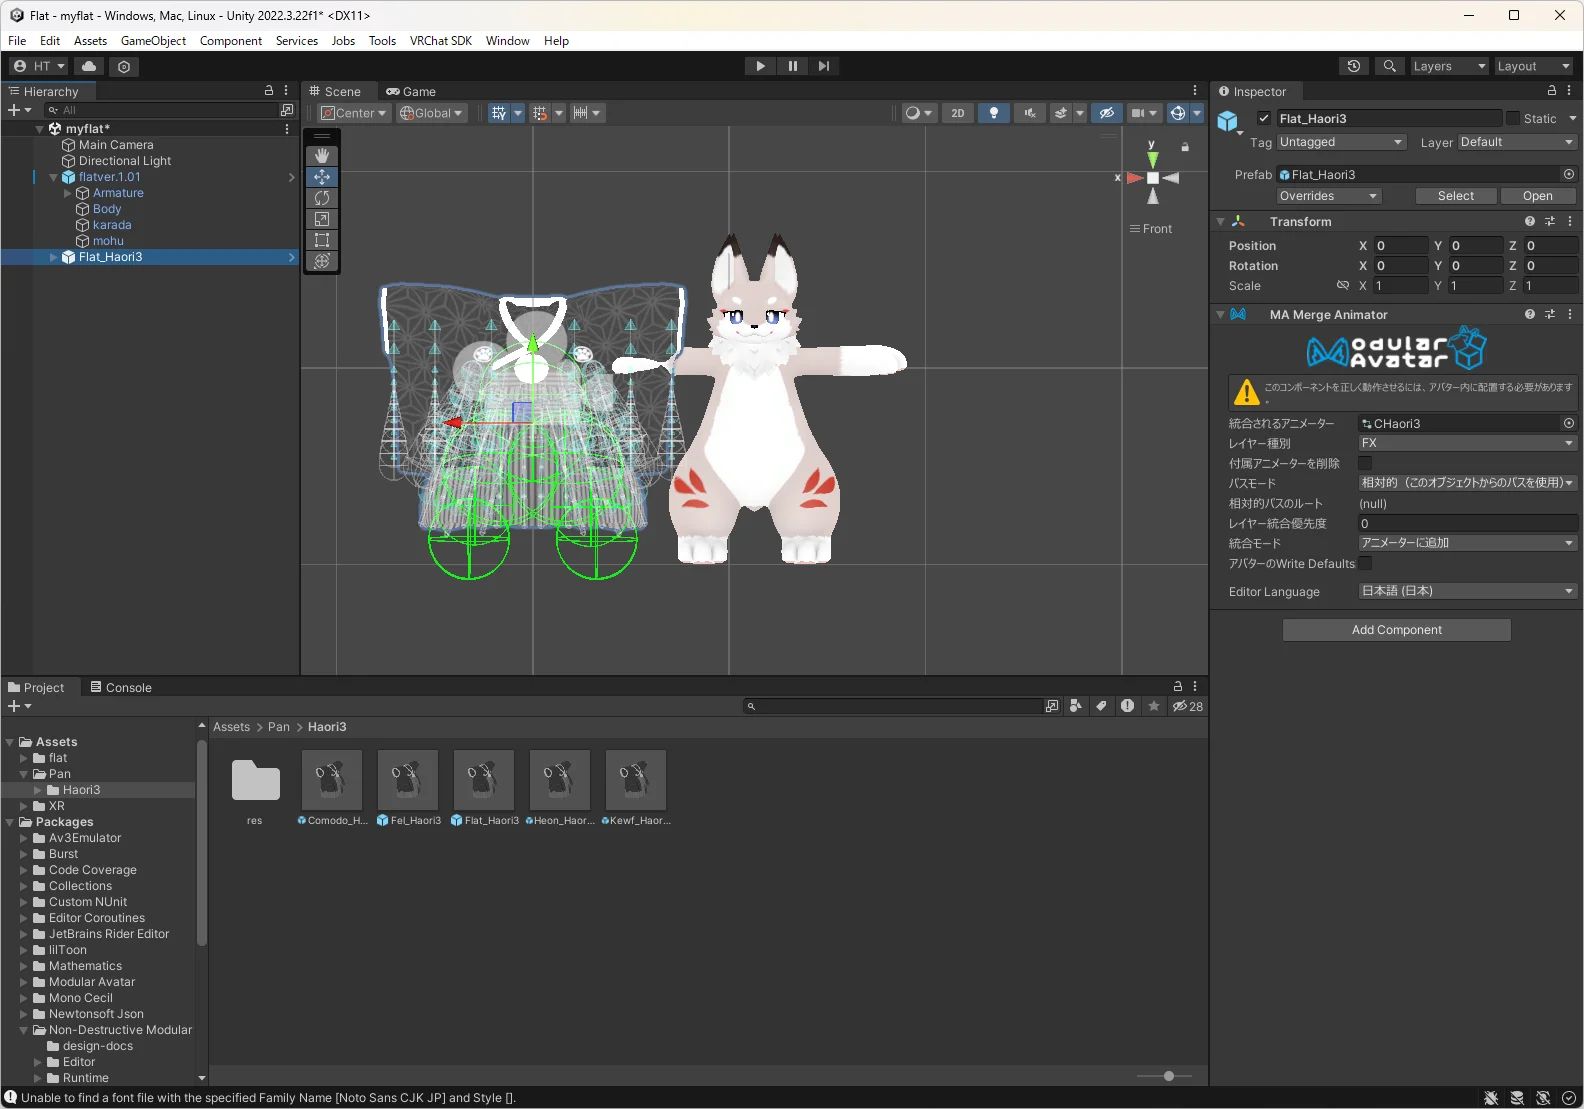Toggle scene visibility eye icon
The height and width of the screenshot is (1109, 1584).
click(x=1106, y=113)
